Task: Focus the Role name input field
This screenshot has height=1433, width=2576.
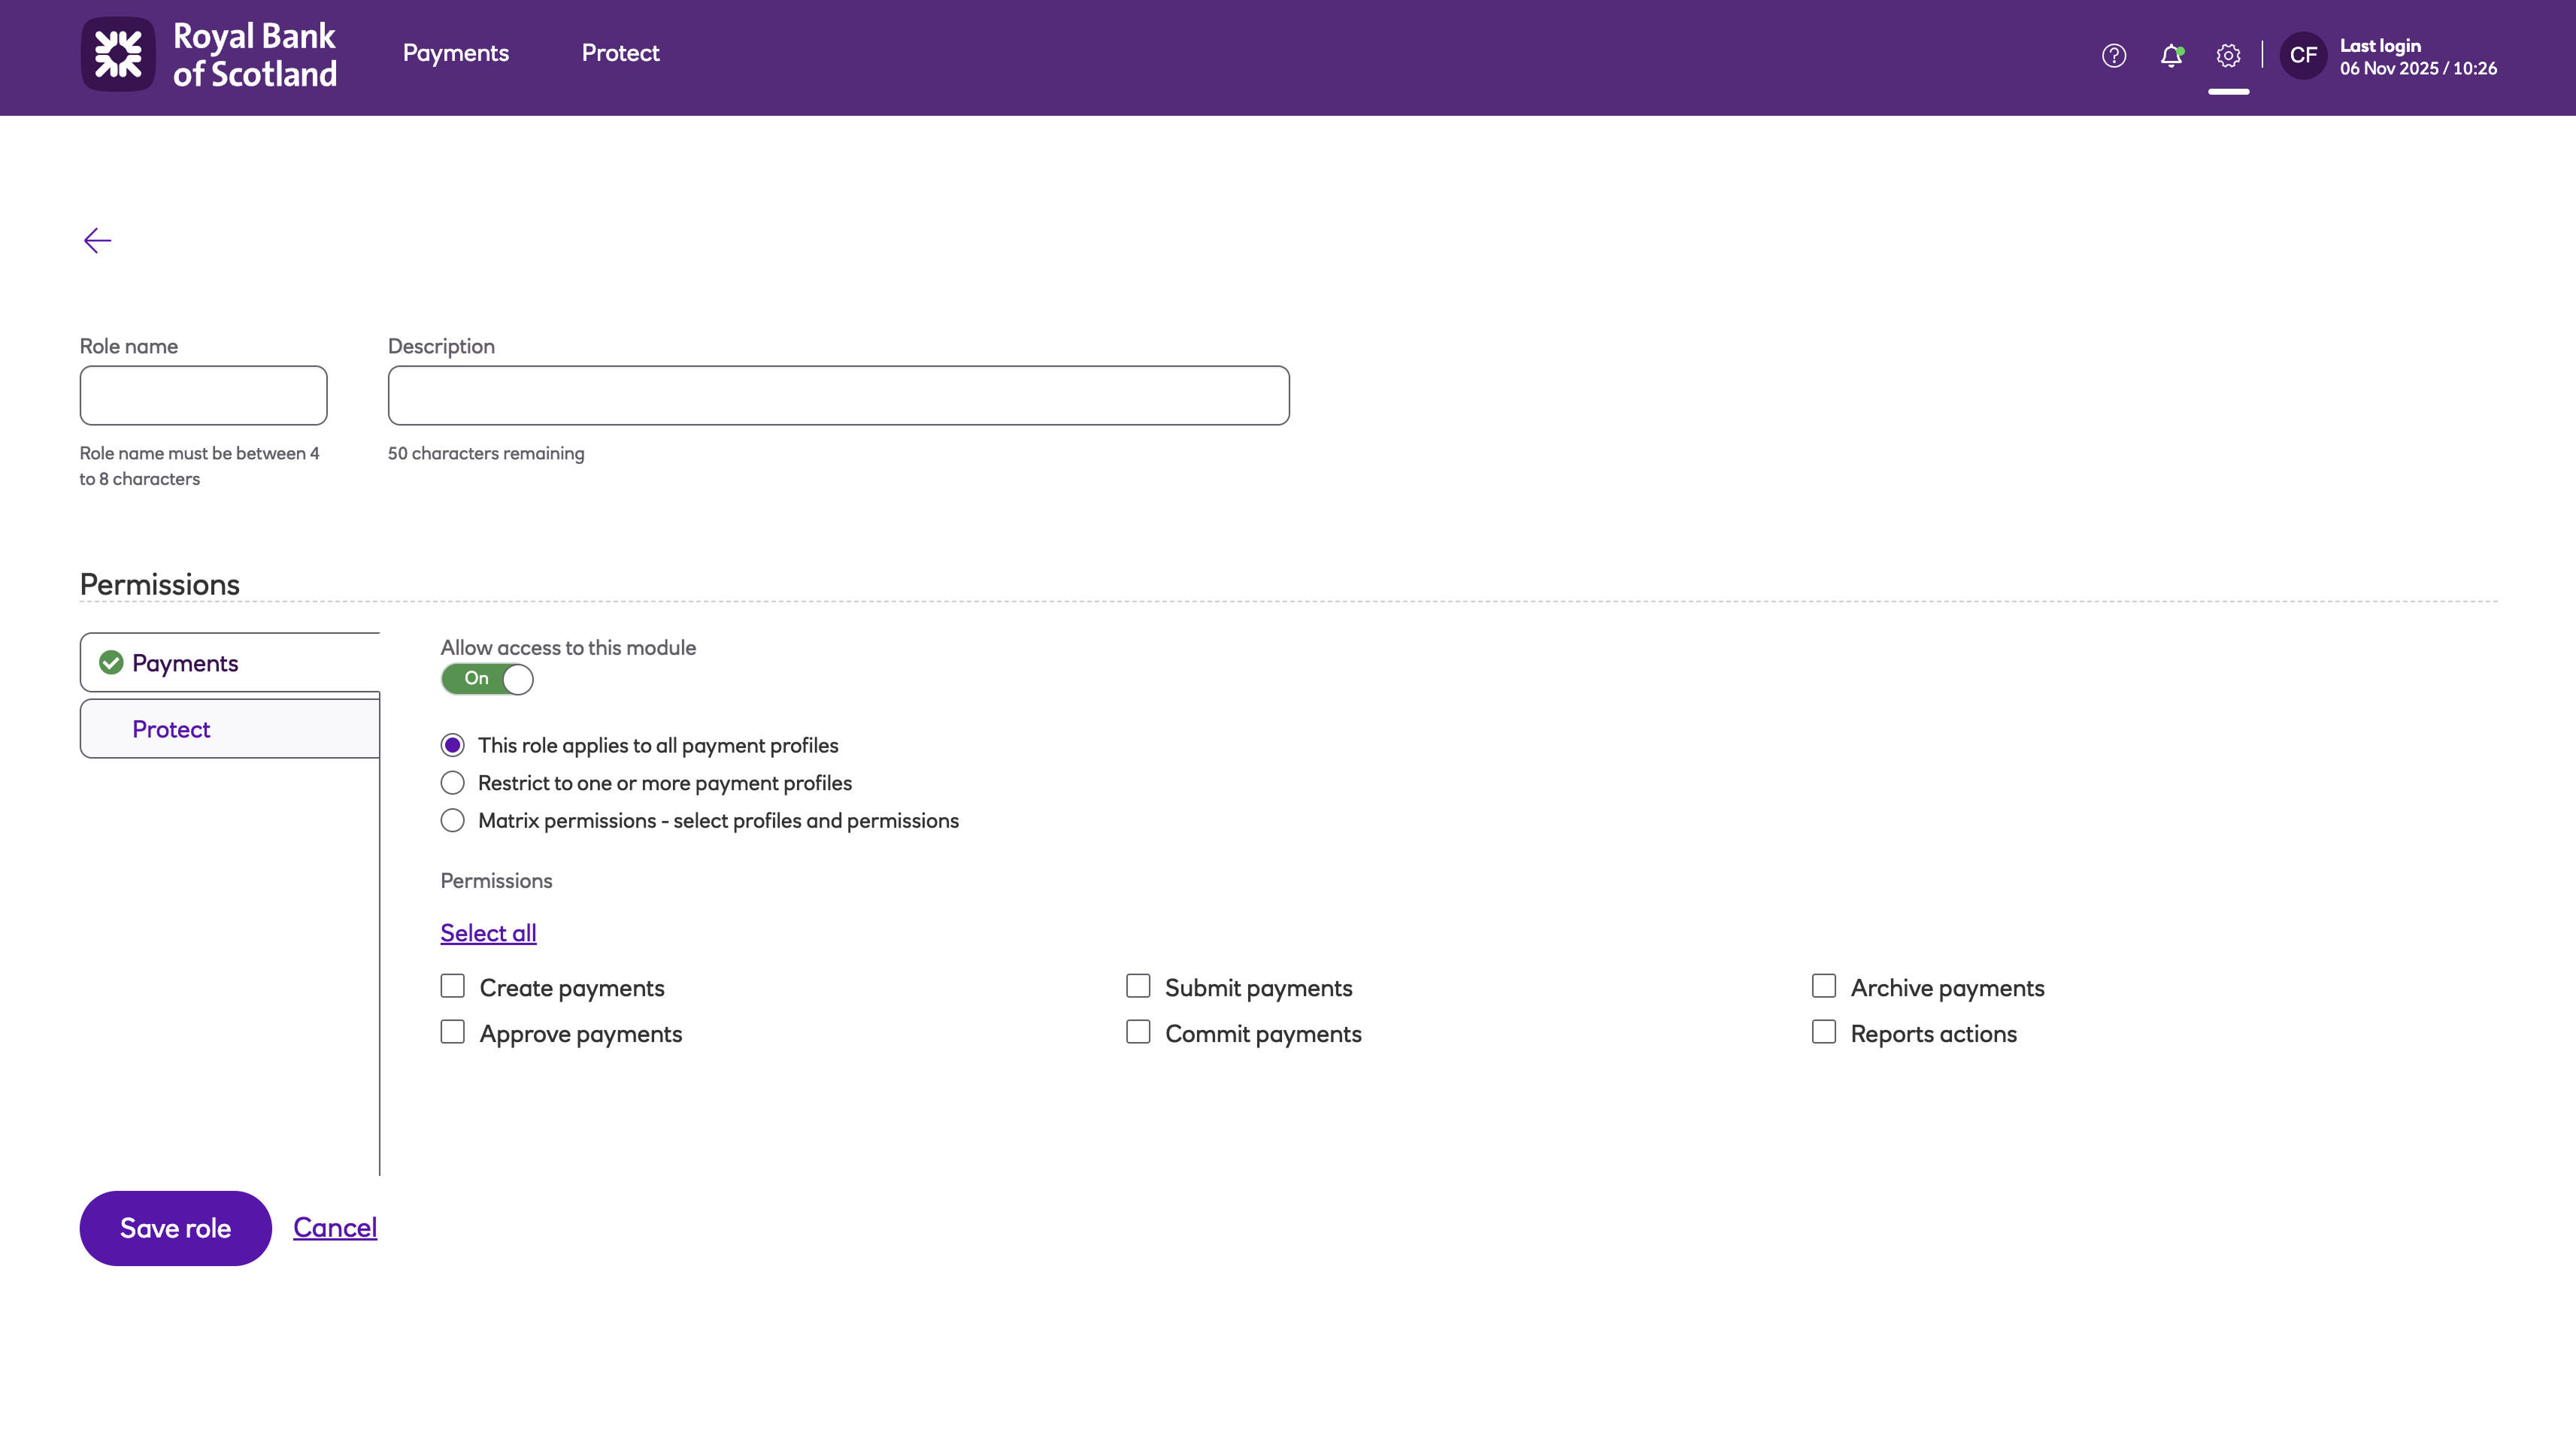Action: click(203, 395)
